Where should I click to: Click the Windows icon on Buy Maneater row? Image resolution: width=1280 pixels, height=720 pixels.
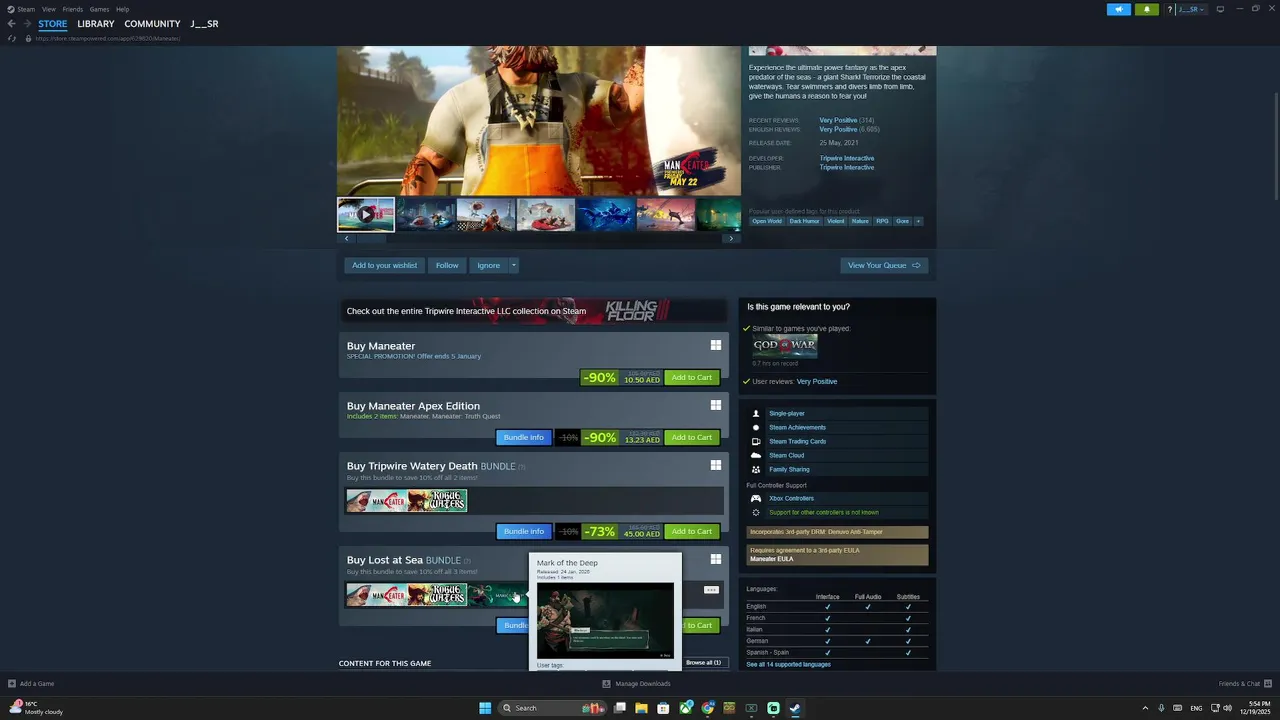(716, 345)
